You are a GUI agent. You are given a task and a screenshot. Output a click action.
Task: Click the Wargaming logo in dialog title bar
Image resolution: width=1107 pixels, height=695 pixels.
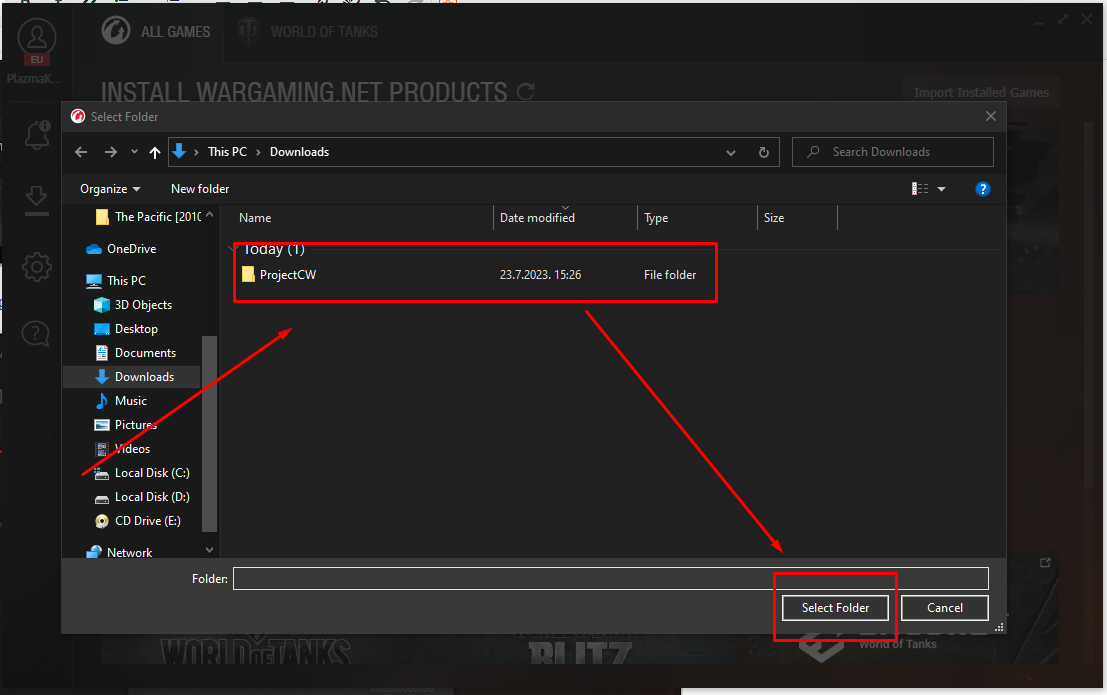(78, 117)
